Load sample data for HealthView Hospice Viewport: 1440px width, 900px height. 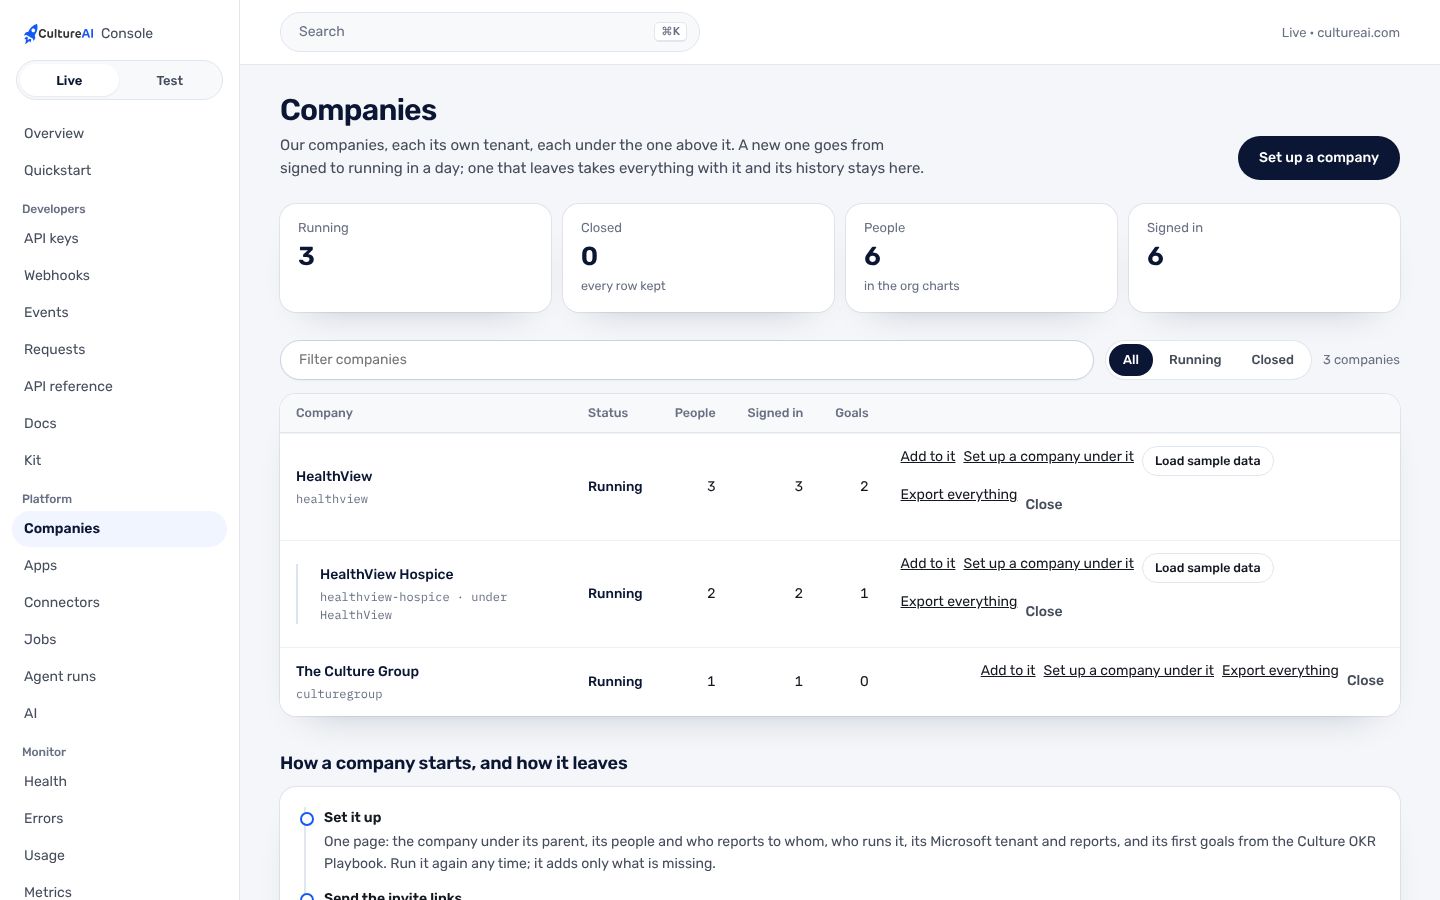[1207, 568]
